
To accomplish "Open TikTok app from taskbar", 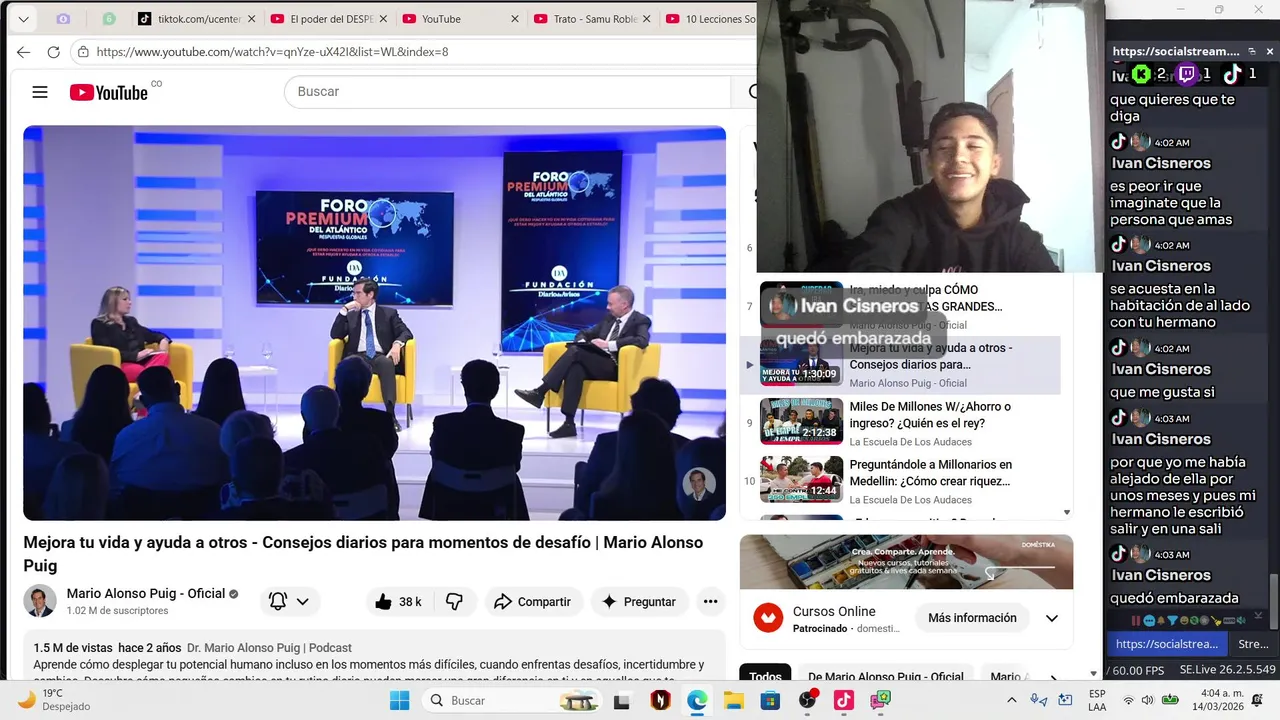I will coord(844,701).
